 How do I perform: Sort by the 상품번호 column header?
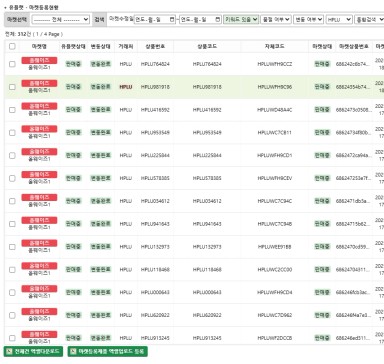pyautogui.click(x=155, y=46)
